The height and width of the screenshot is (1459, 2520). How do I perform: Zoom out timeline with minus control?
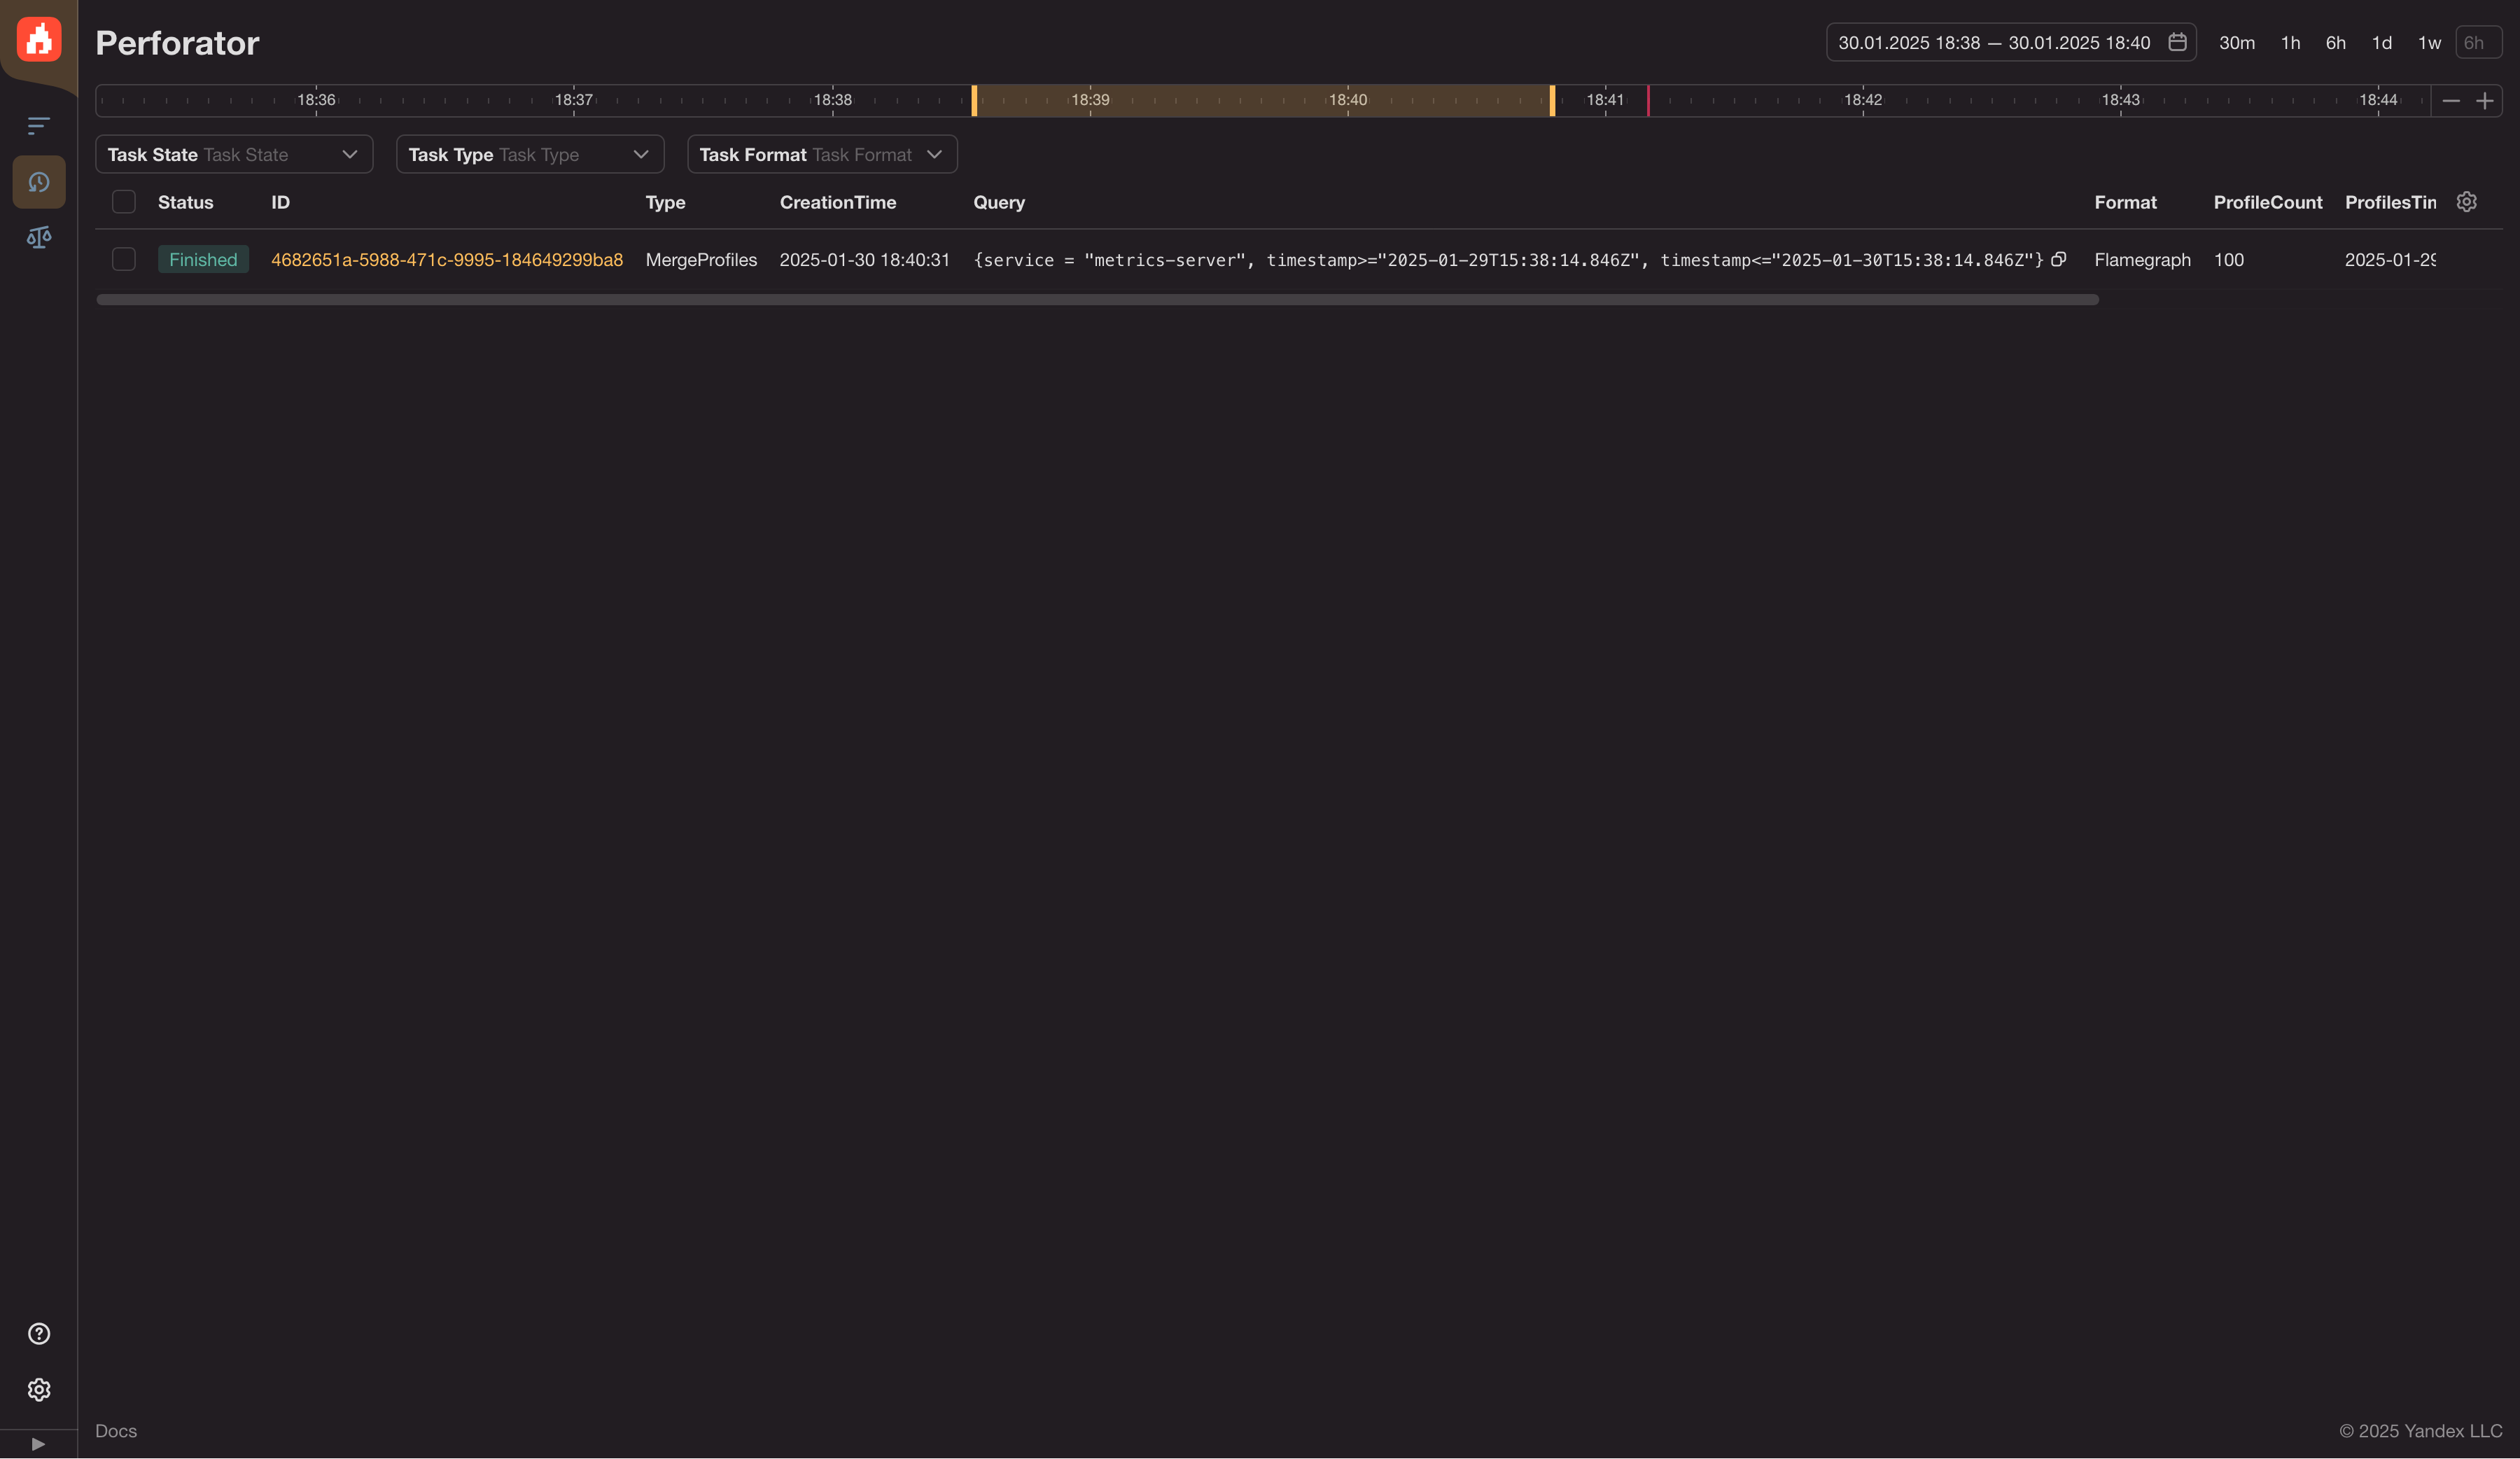point(2451,100)
